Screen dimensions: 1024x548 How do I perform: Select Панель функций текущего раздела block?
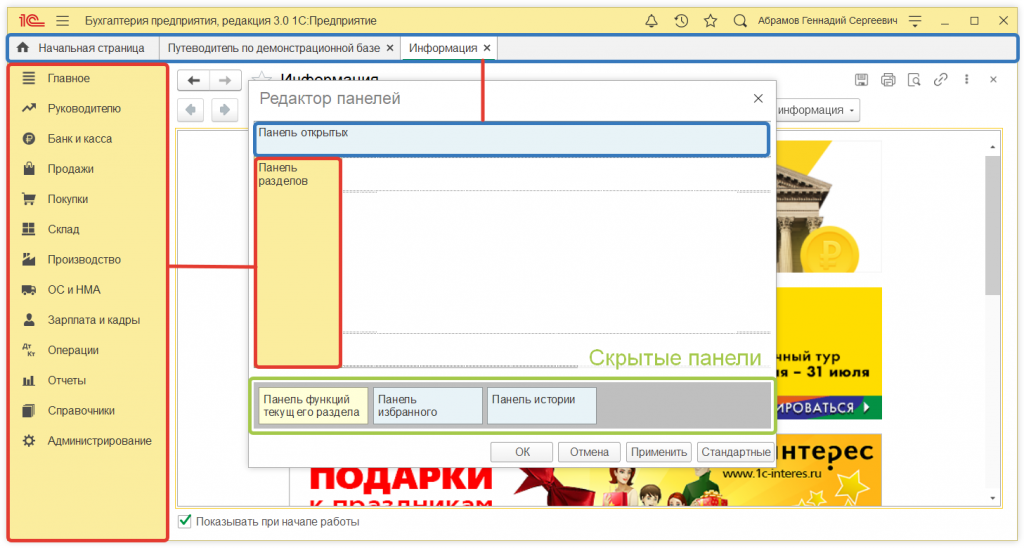(x=313, y=406)
